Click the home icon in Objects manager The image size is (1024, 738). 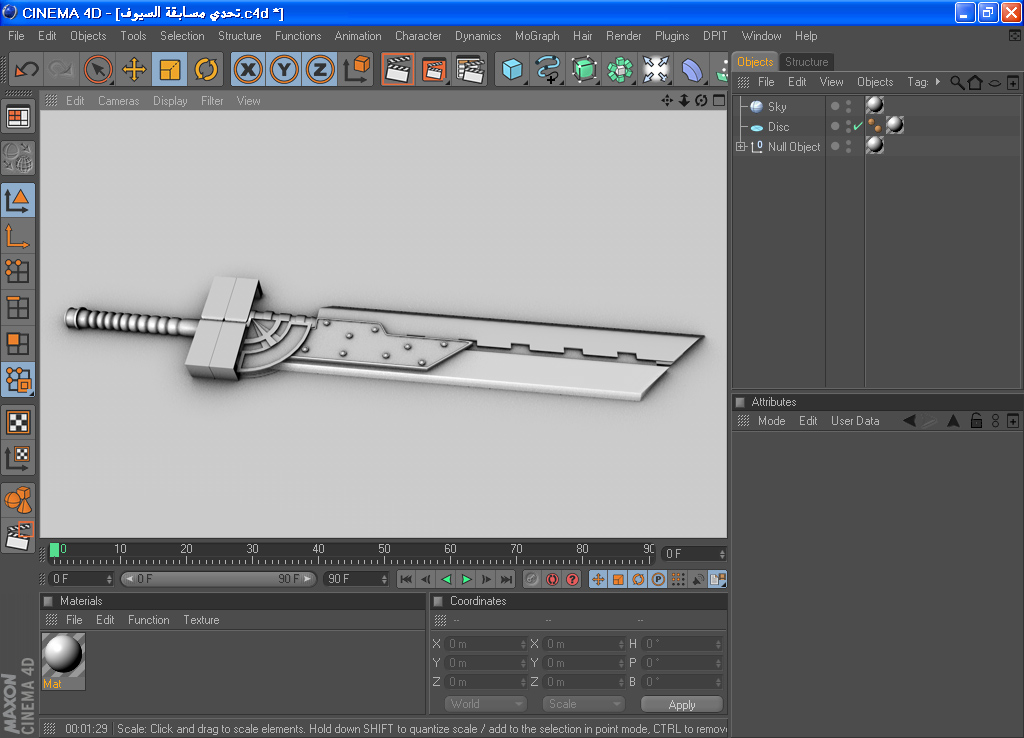975,82
